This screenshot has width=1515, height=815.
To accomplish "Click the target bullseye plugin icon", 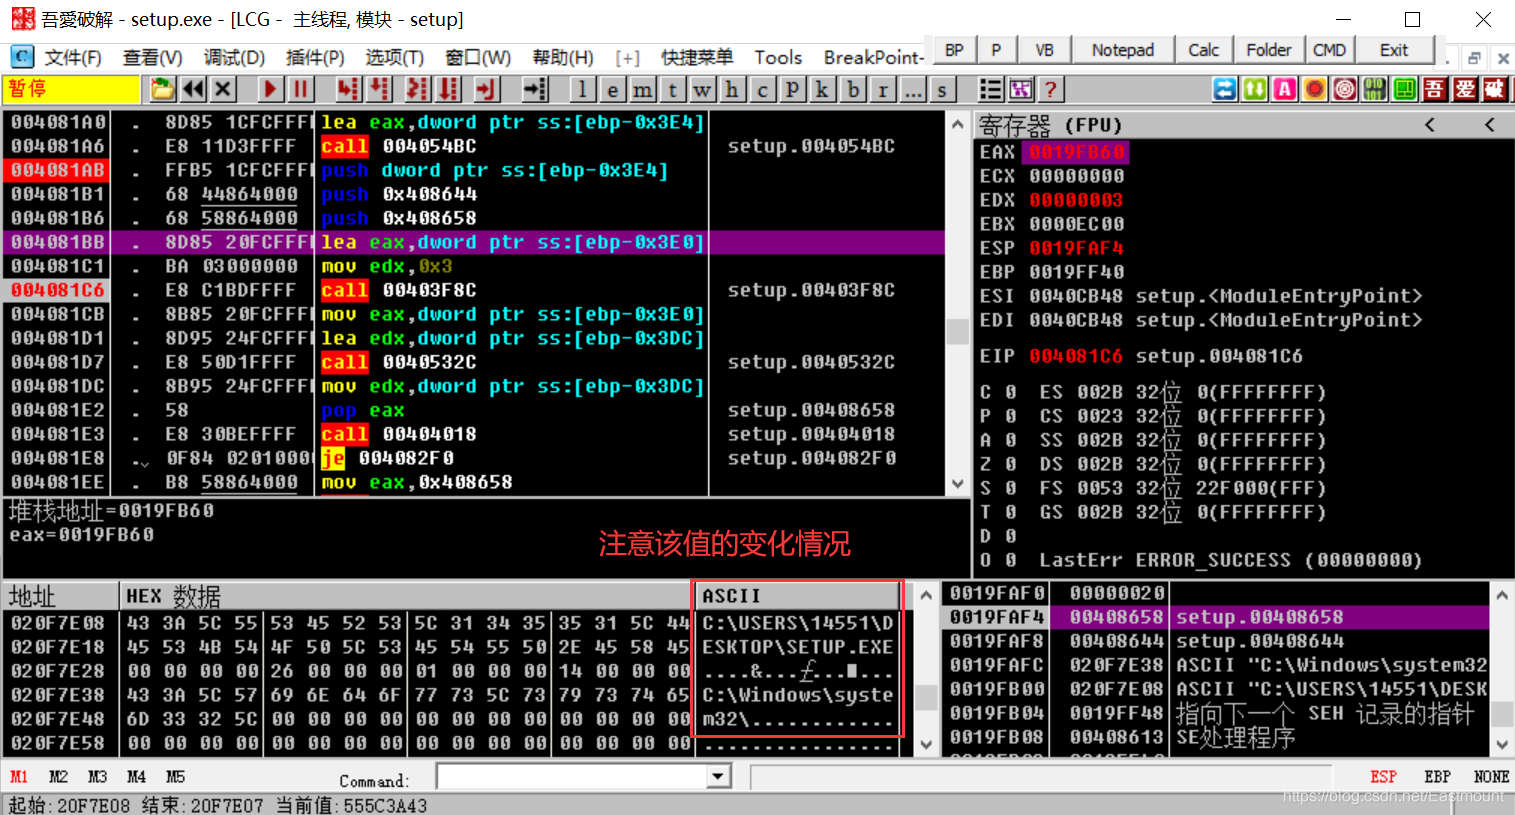I will (1345, 89).
